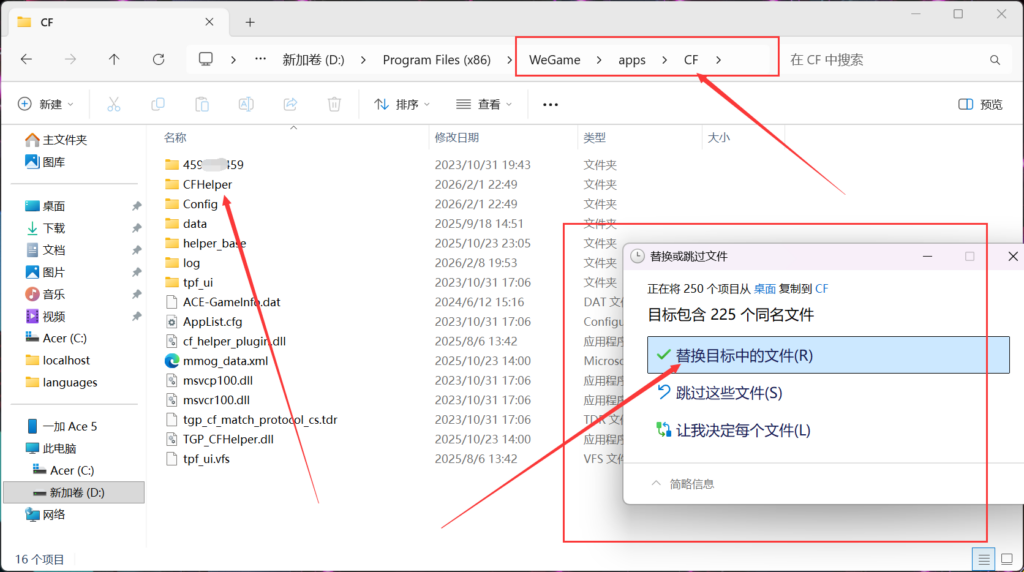Open 桌面 in the sidebar
1024x572 pixels.
(45, 206)
